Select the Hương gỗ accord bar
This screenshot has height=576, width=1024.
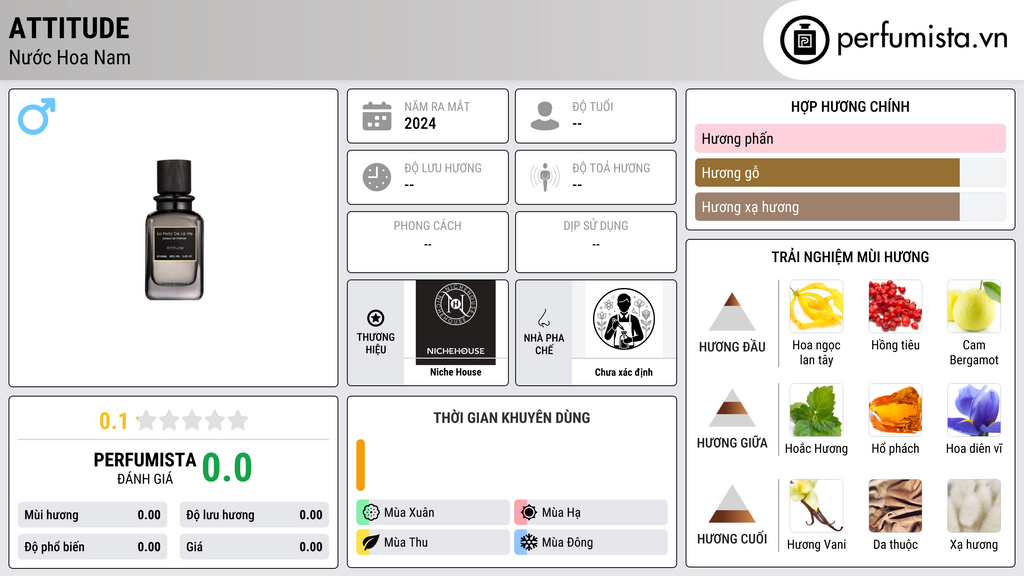[850, 172]
